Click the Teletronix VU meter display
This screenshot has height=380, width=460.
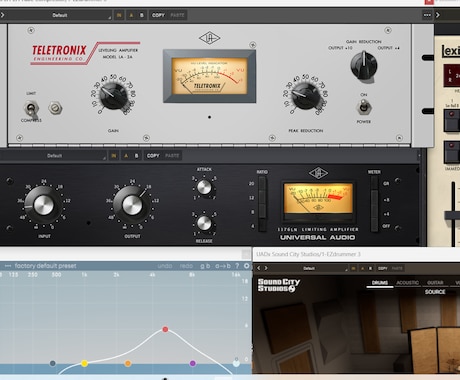[x=209, y=76]
